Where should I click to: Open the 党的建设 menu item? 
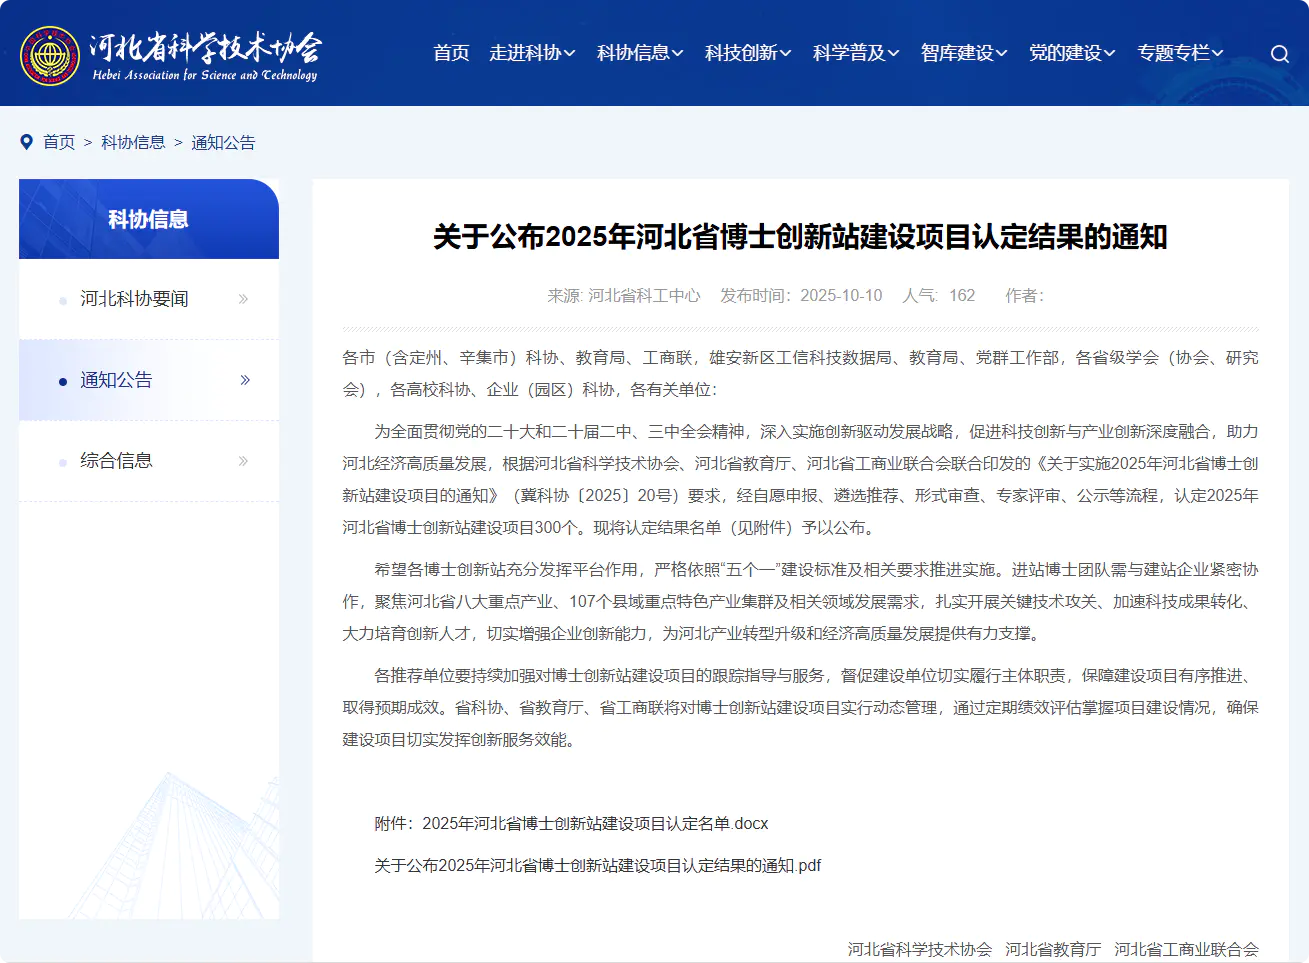pyautogui.click(x=1071, y=53)
